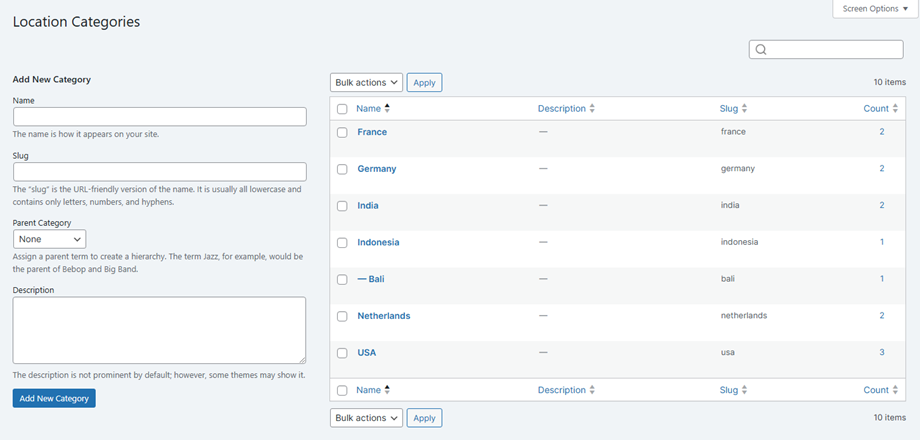Click the search magnifier icon
920x440 pixels.
(x=761, y=50)
